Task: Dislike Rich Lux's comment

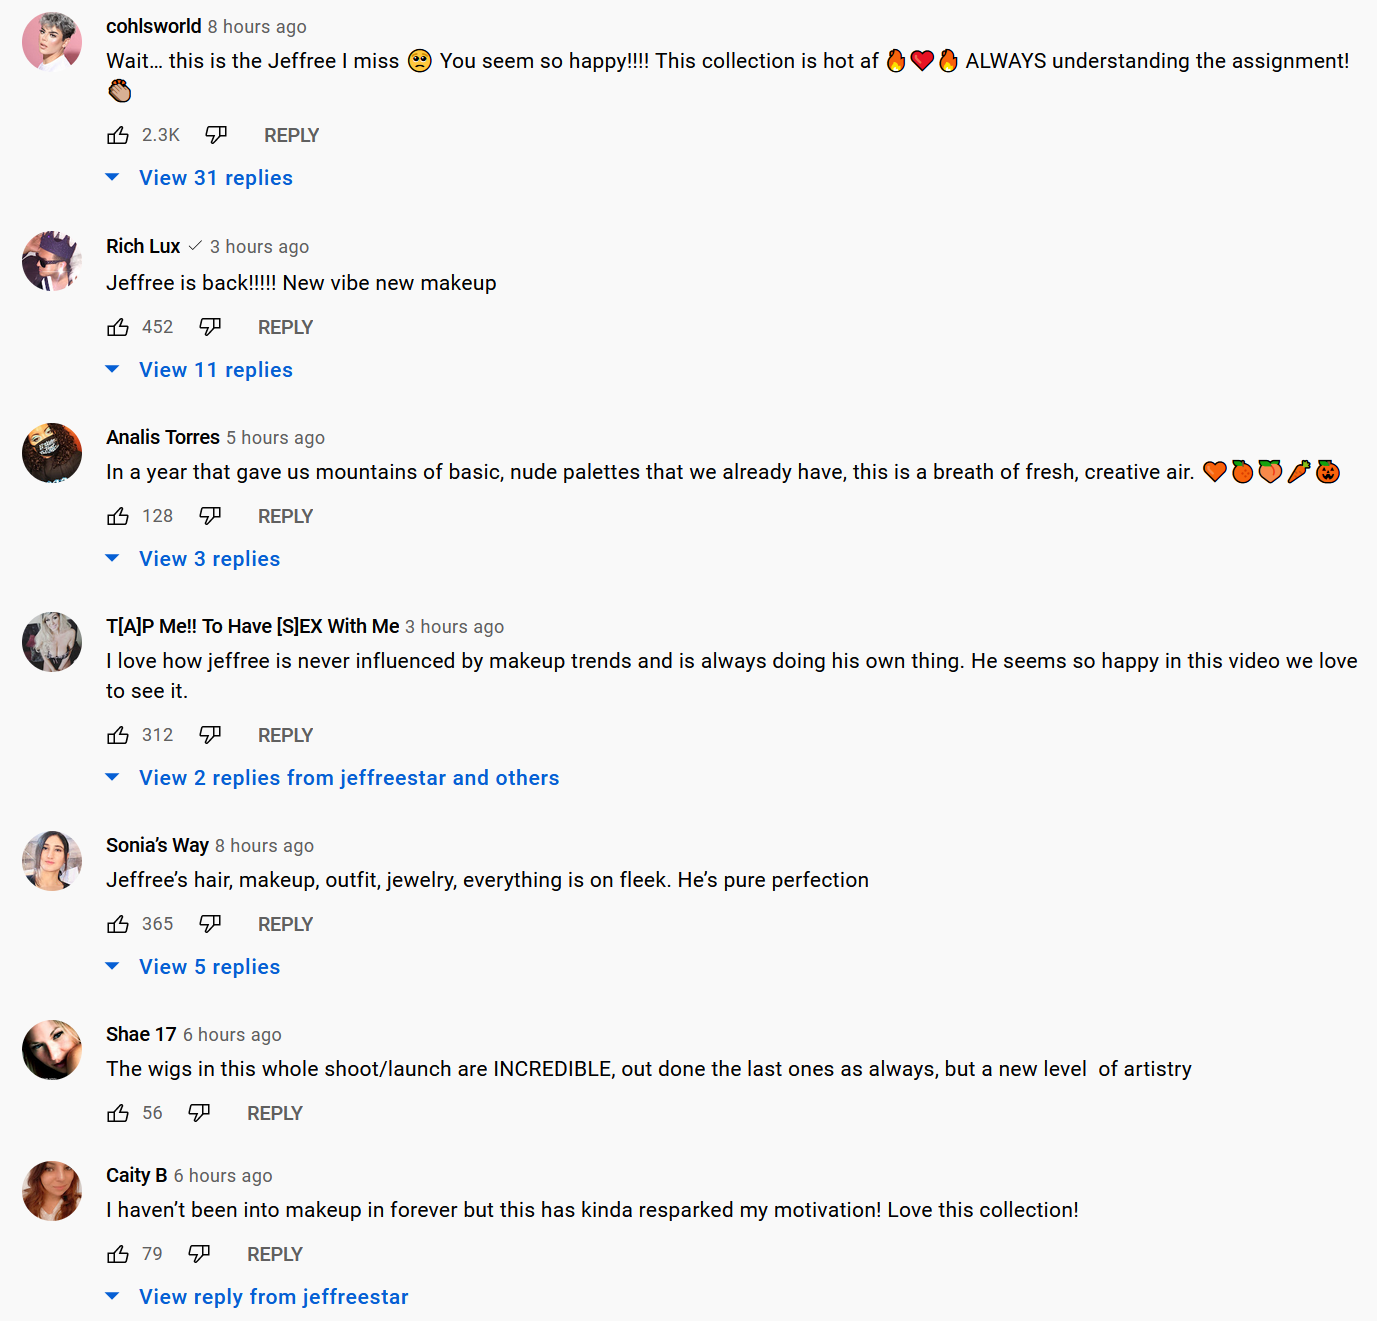Action: pyautogui.click(x=210, y=327)
